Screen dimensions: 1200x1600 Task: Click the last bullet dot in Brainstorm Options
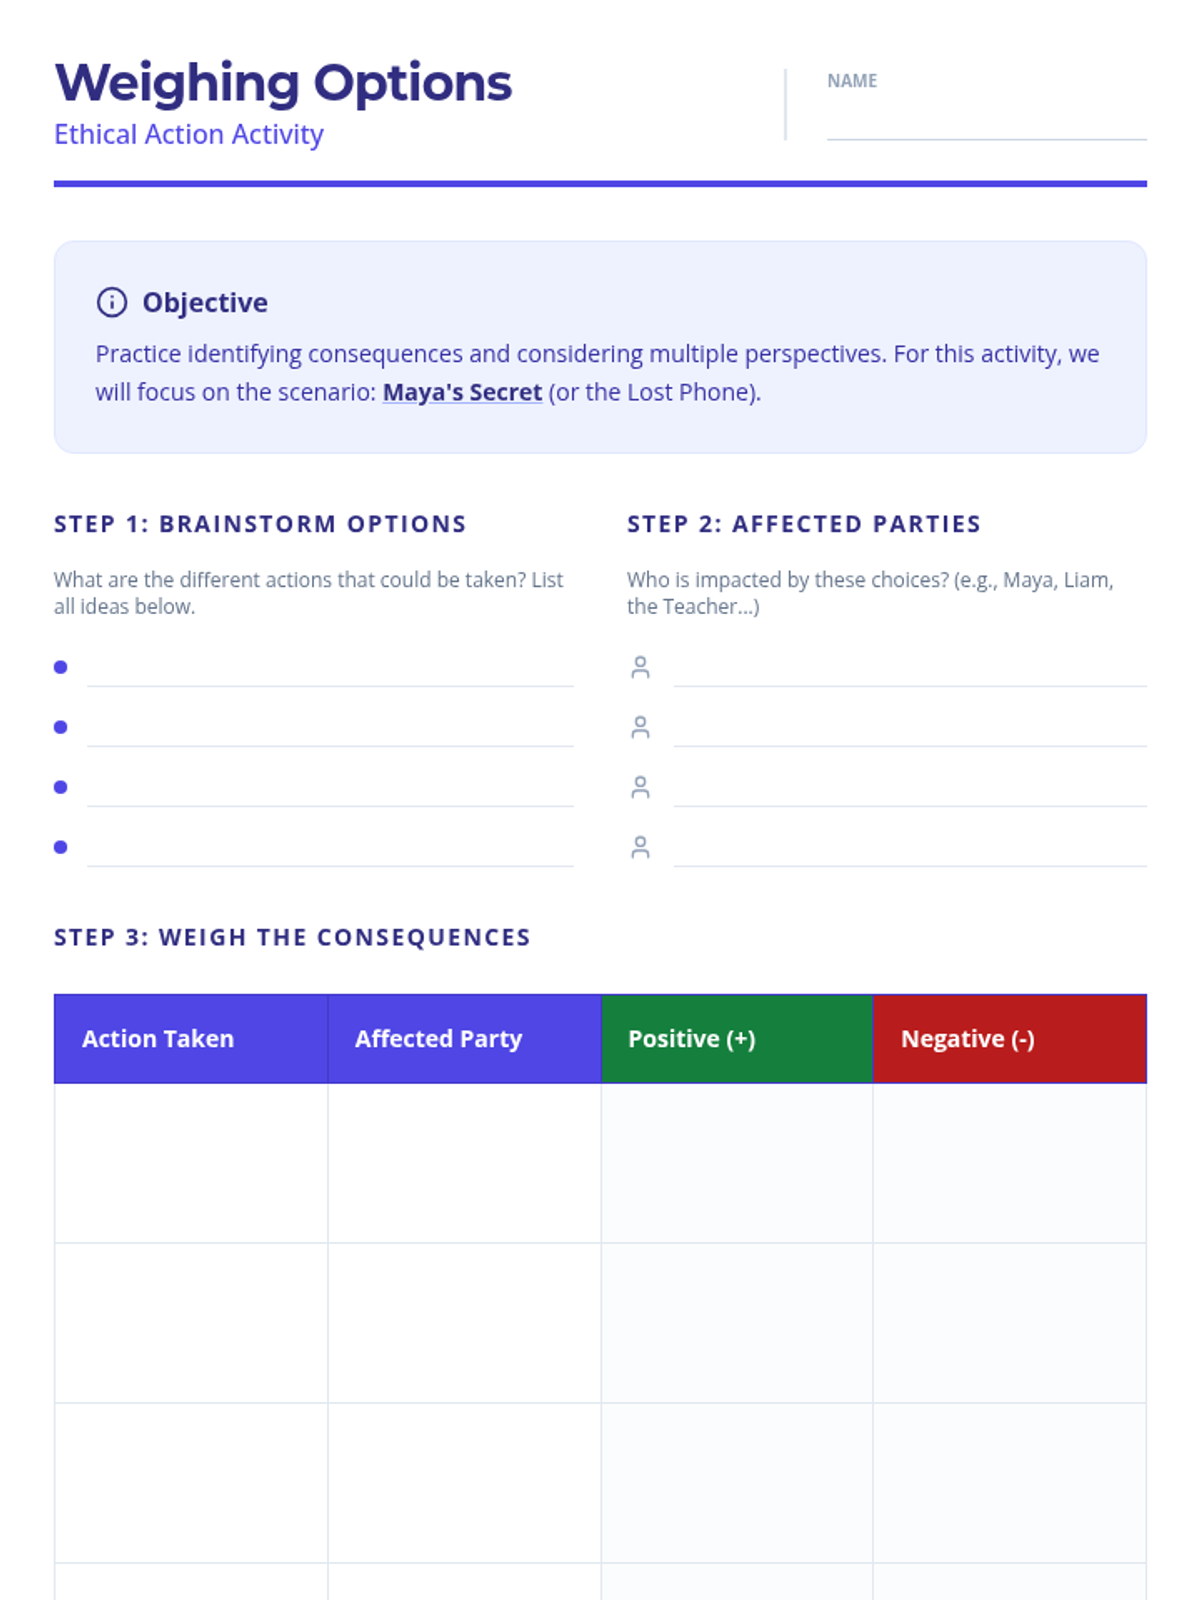[61, 847]
